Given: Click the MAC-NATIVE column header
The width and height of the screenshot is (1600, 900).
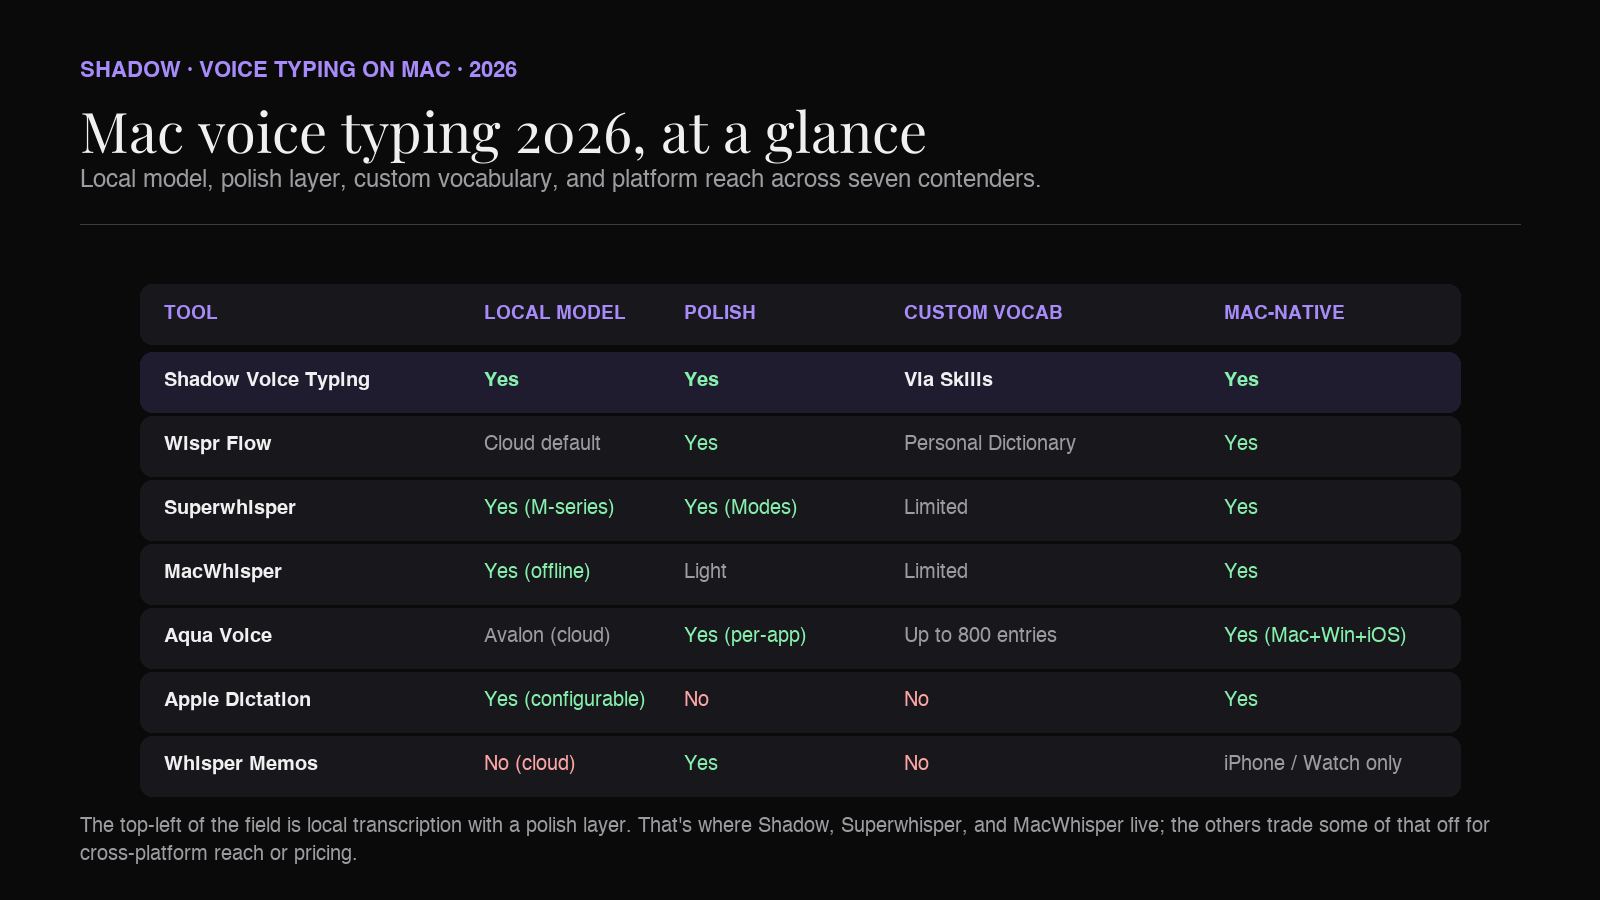Looking at the screenshot, I should (x=1284, y=313).
